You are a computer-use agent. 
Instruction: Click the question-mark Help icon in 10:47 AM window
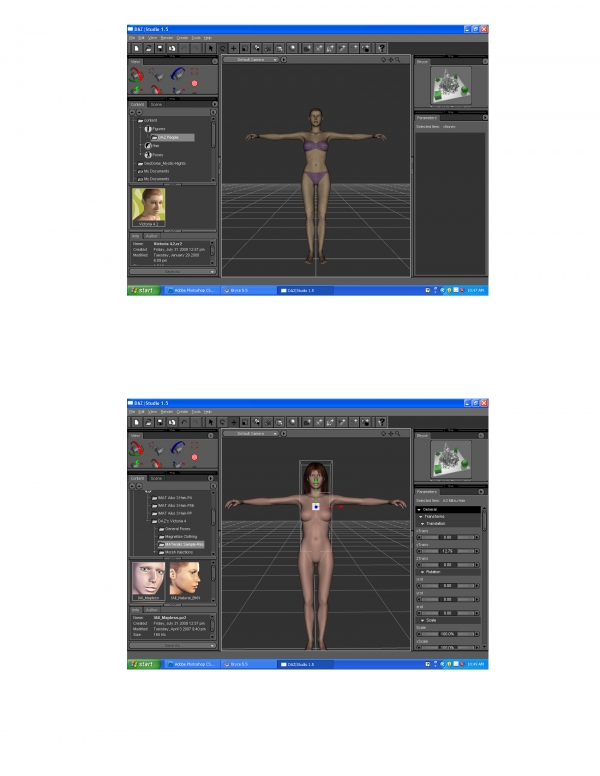(x=381, y=48)
